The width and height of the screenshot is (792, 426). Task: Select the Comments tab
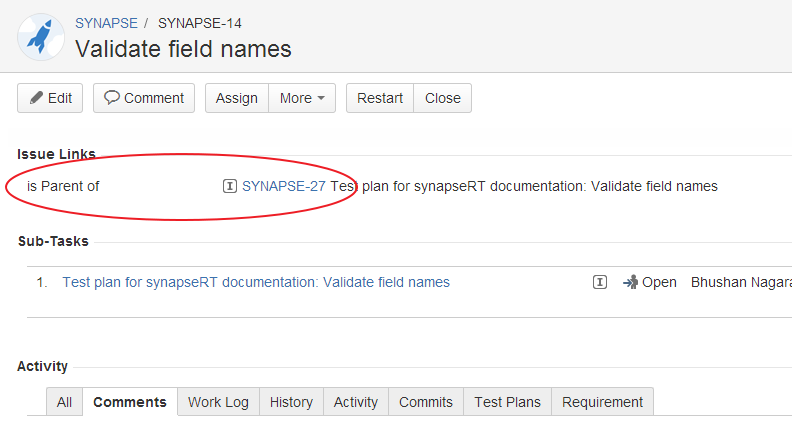click(130, 402)
